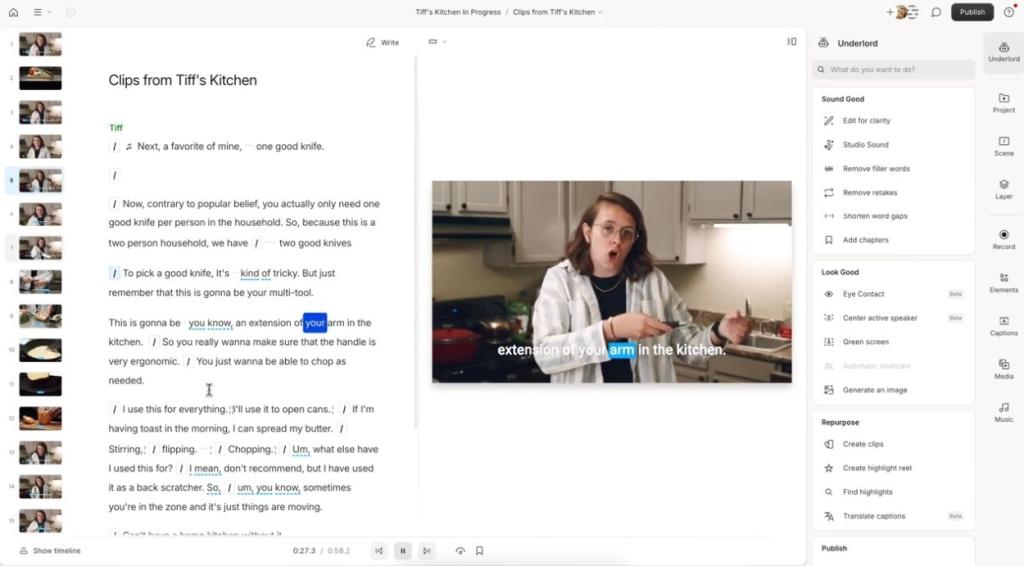Go to home icon at top left

tap(13, 12)
